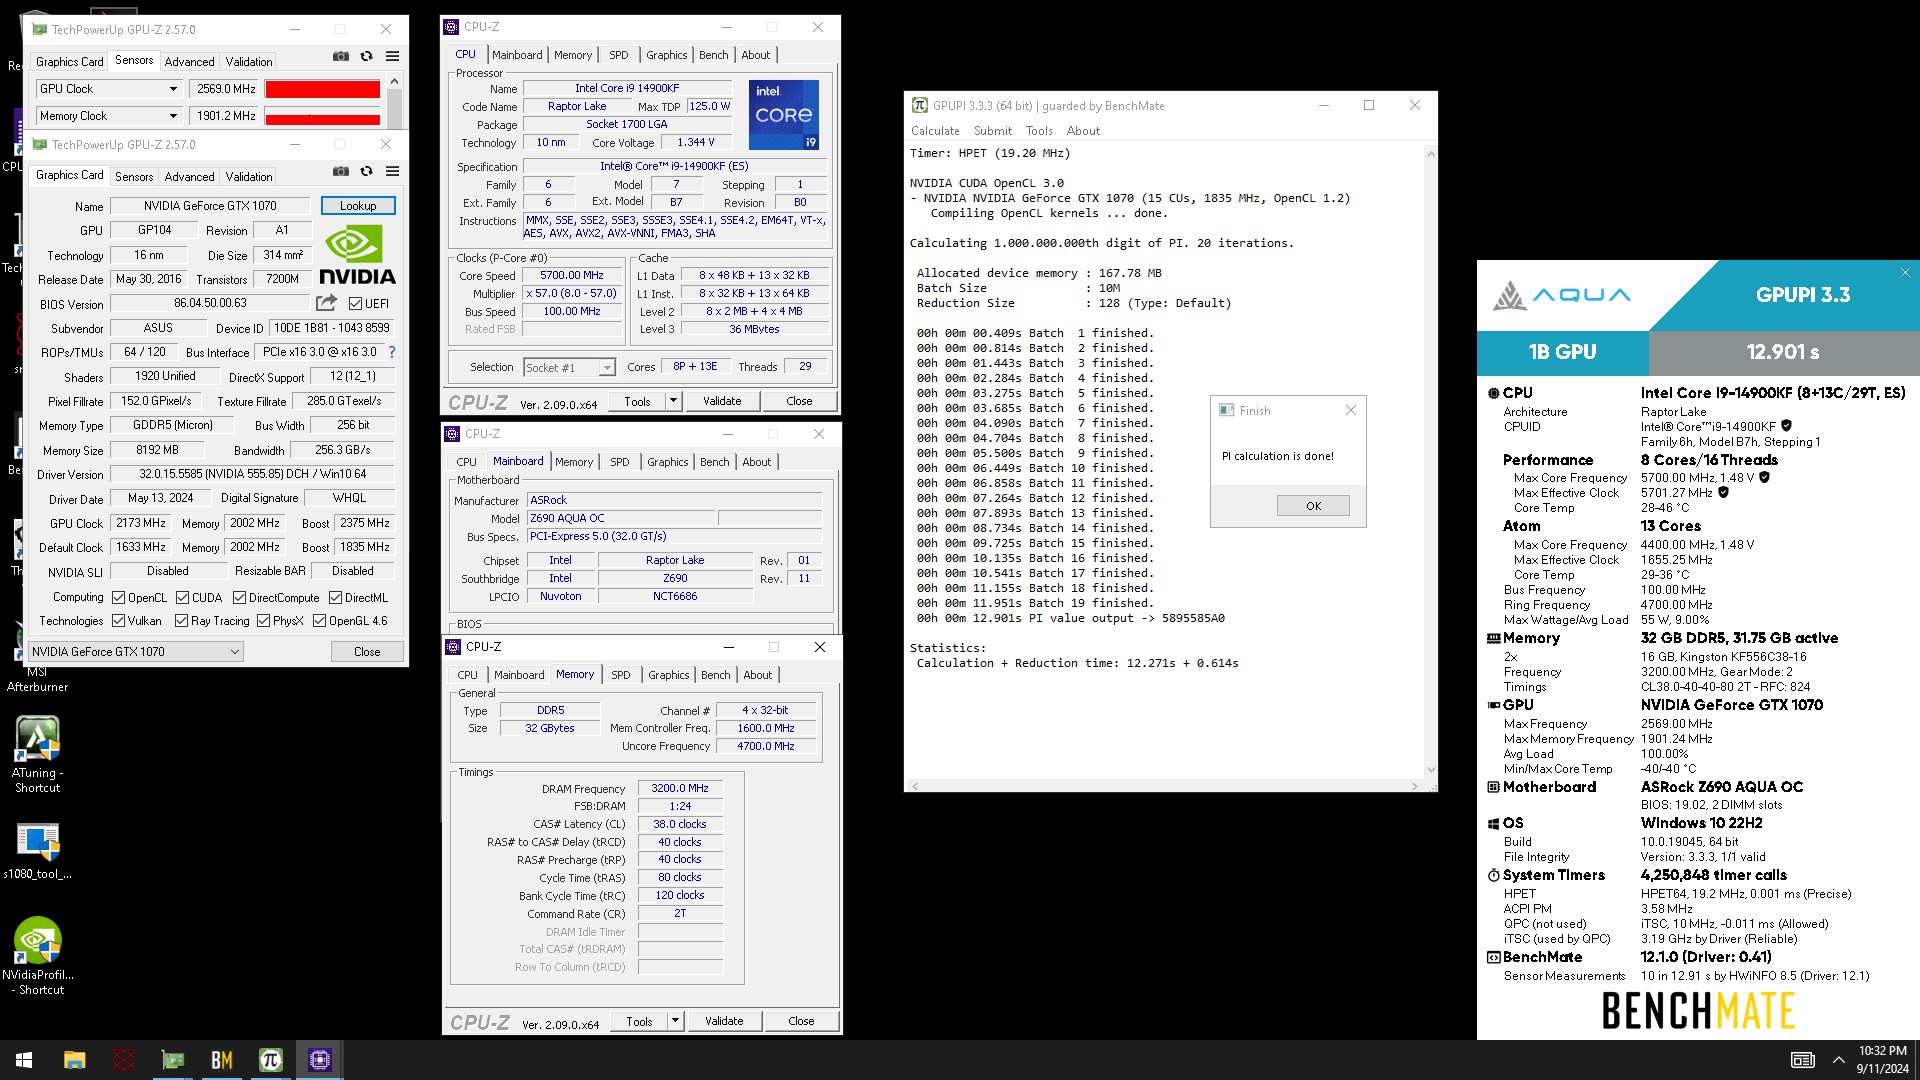
Task: Click GPU Clock red sensor graph bar
Action: [322, 89]
